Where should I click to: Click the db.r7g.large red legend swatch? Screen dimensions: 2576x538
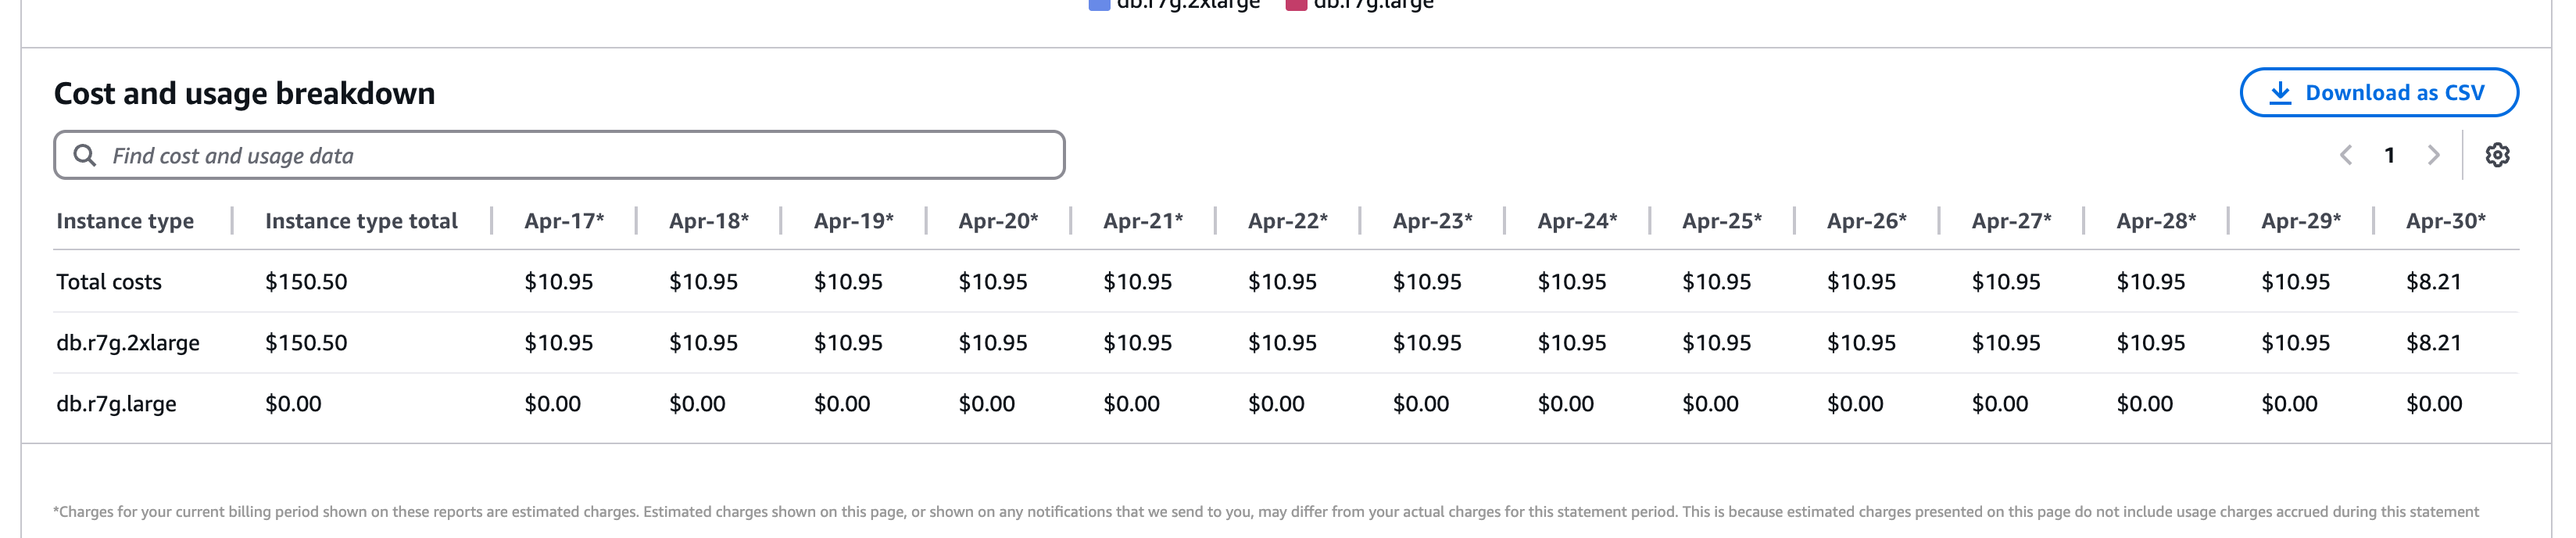tap(1296, 4)
